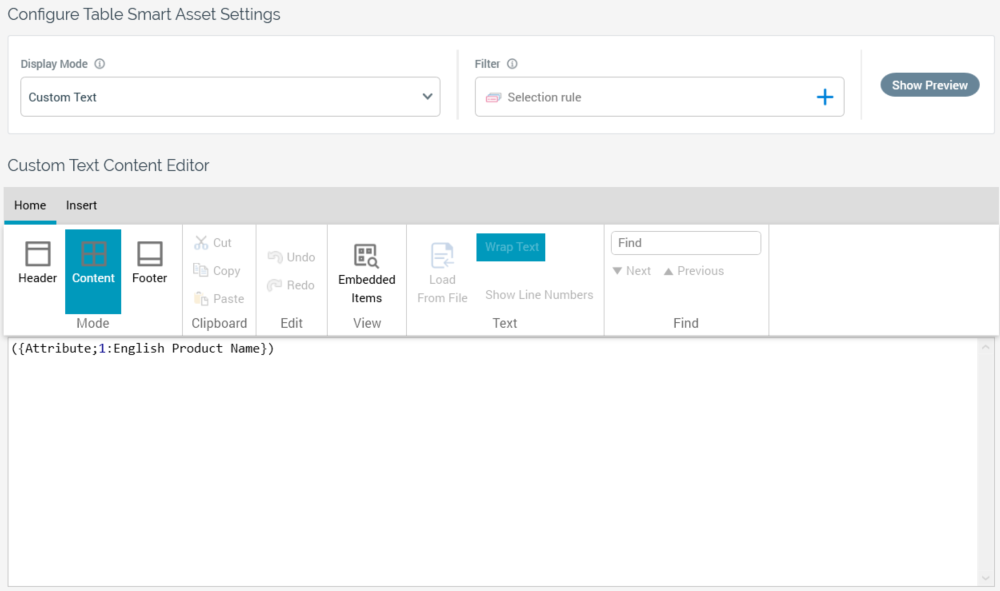The height and width of the screenshot is (591, 1000).
Task: Select the Content mode icon
Action: click(x=93, y=254)
